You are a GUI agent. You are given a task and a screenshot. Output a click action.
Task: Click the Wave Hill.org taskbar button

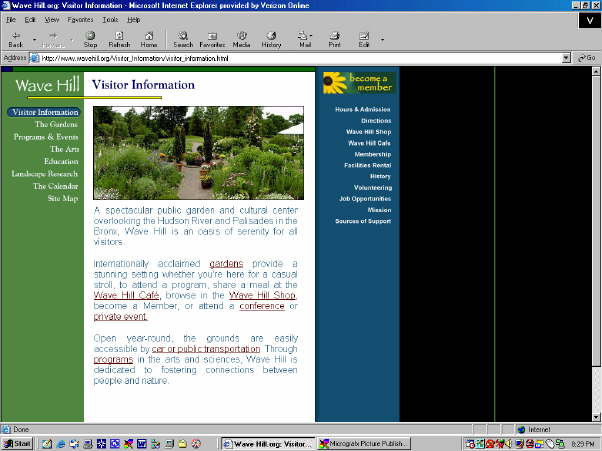click(269, 444)
